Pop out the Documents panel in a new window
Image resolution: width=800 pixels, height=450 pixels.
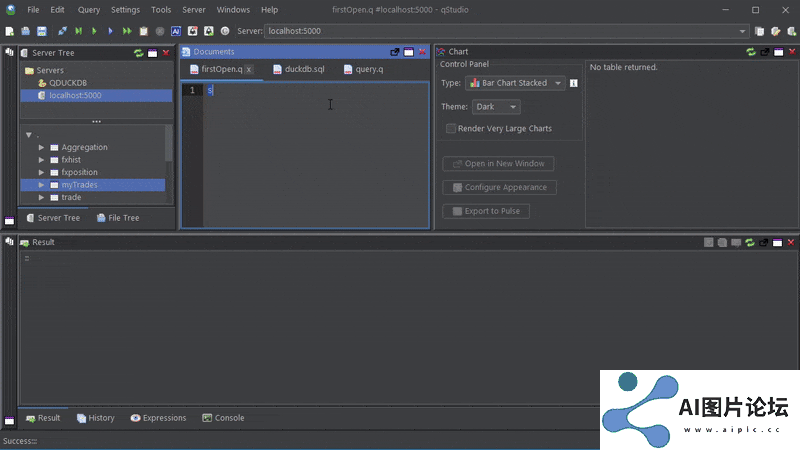tap(394, 52)
